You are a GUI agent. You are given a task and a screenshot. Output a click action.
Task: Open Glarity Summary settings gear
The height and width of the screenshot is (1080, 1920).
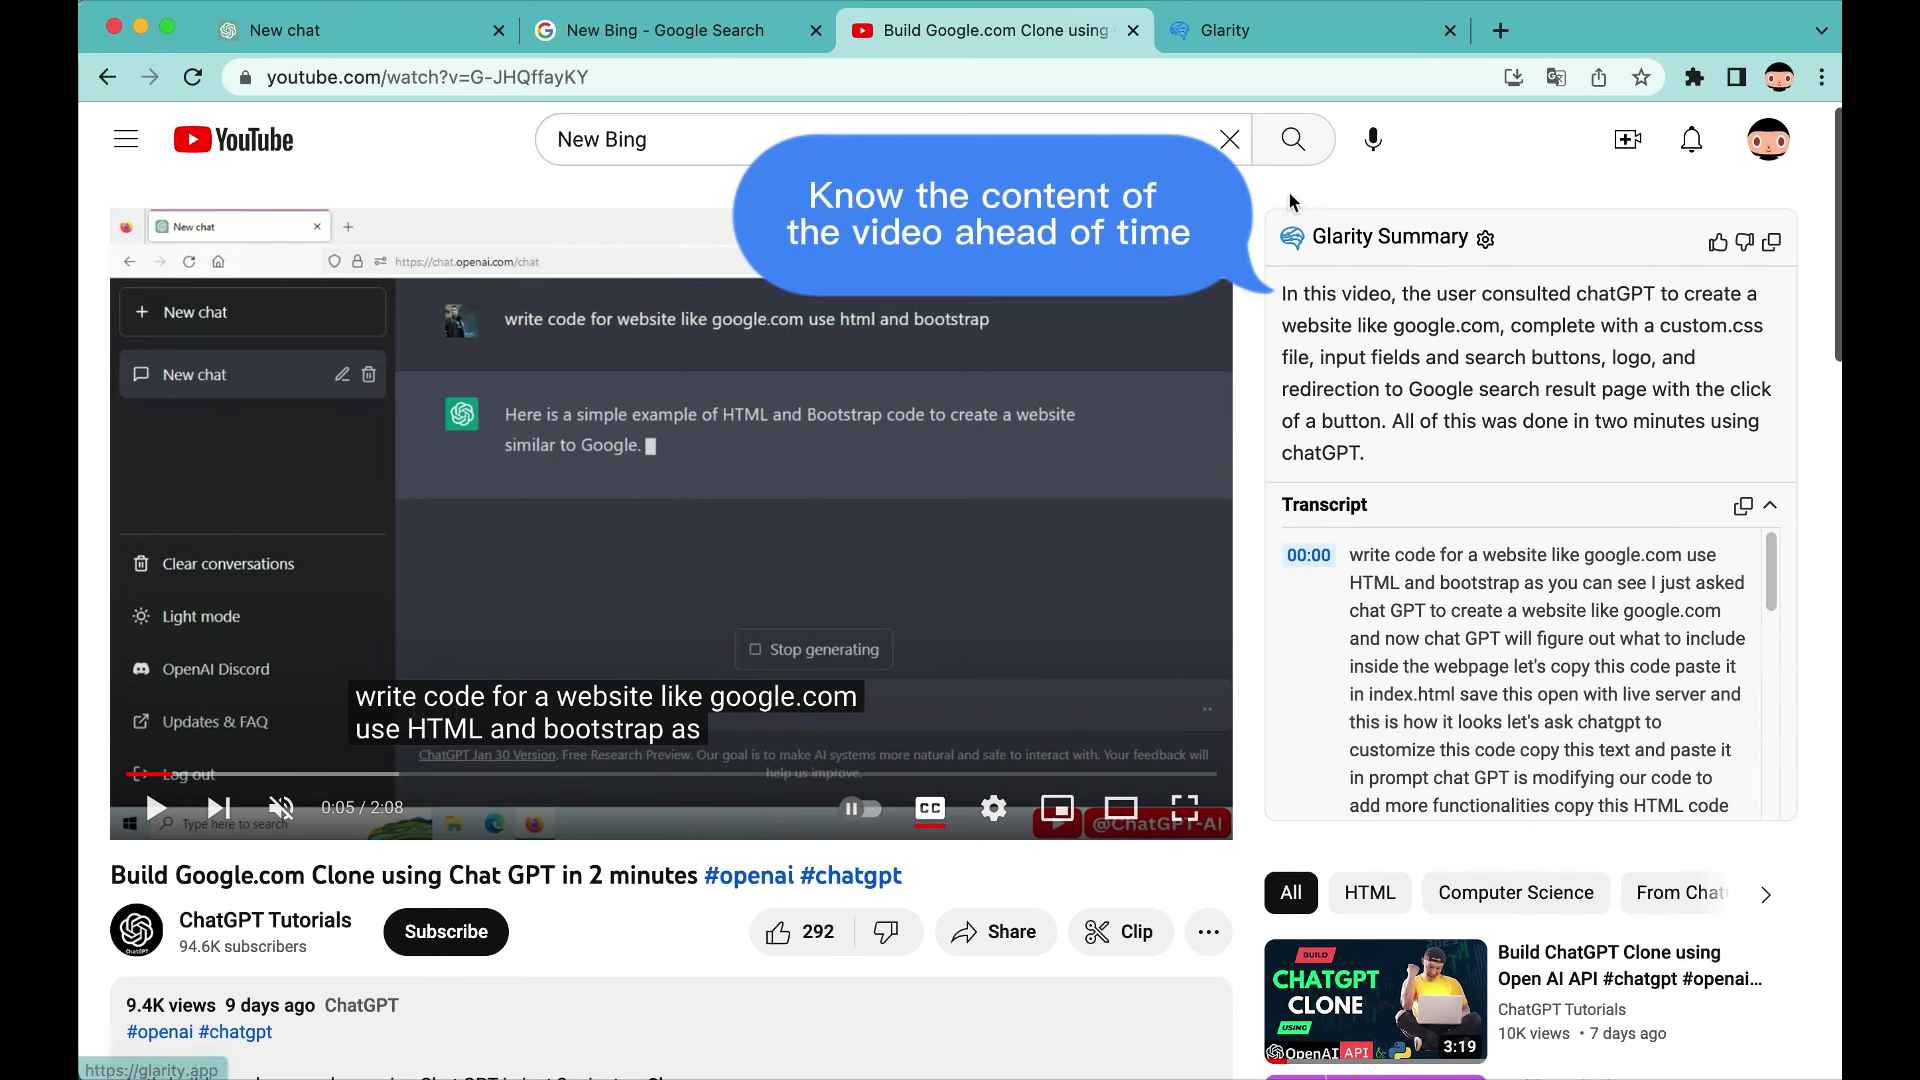pos(1485,239)
